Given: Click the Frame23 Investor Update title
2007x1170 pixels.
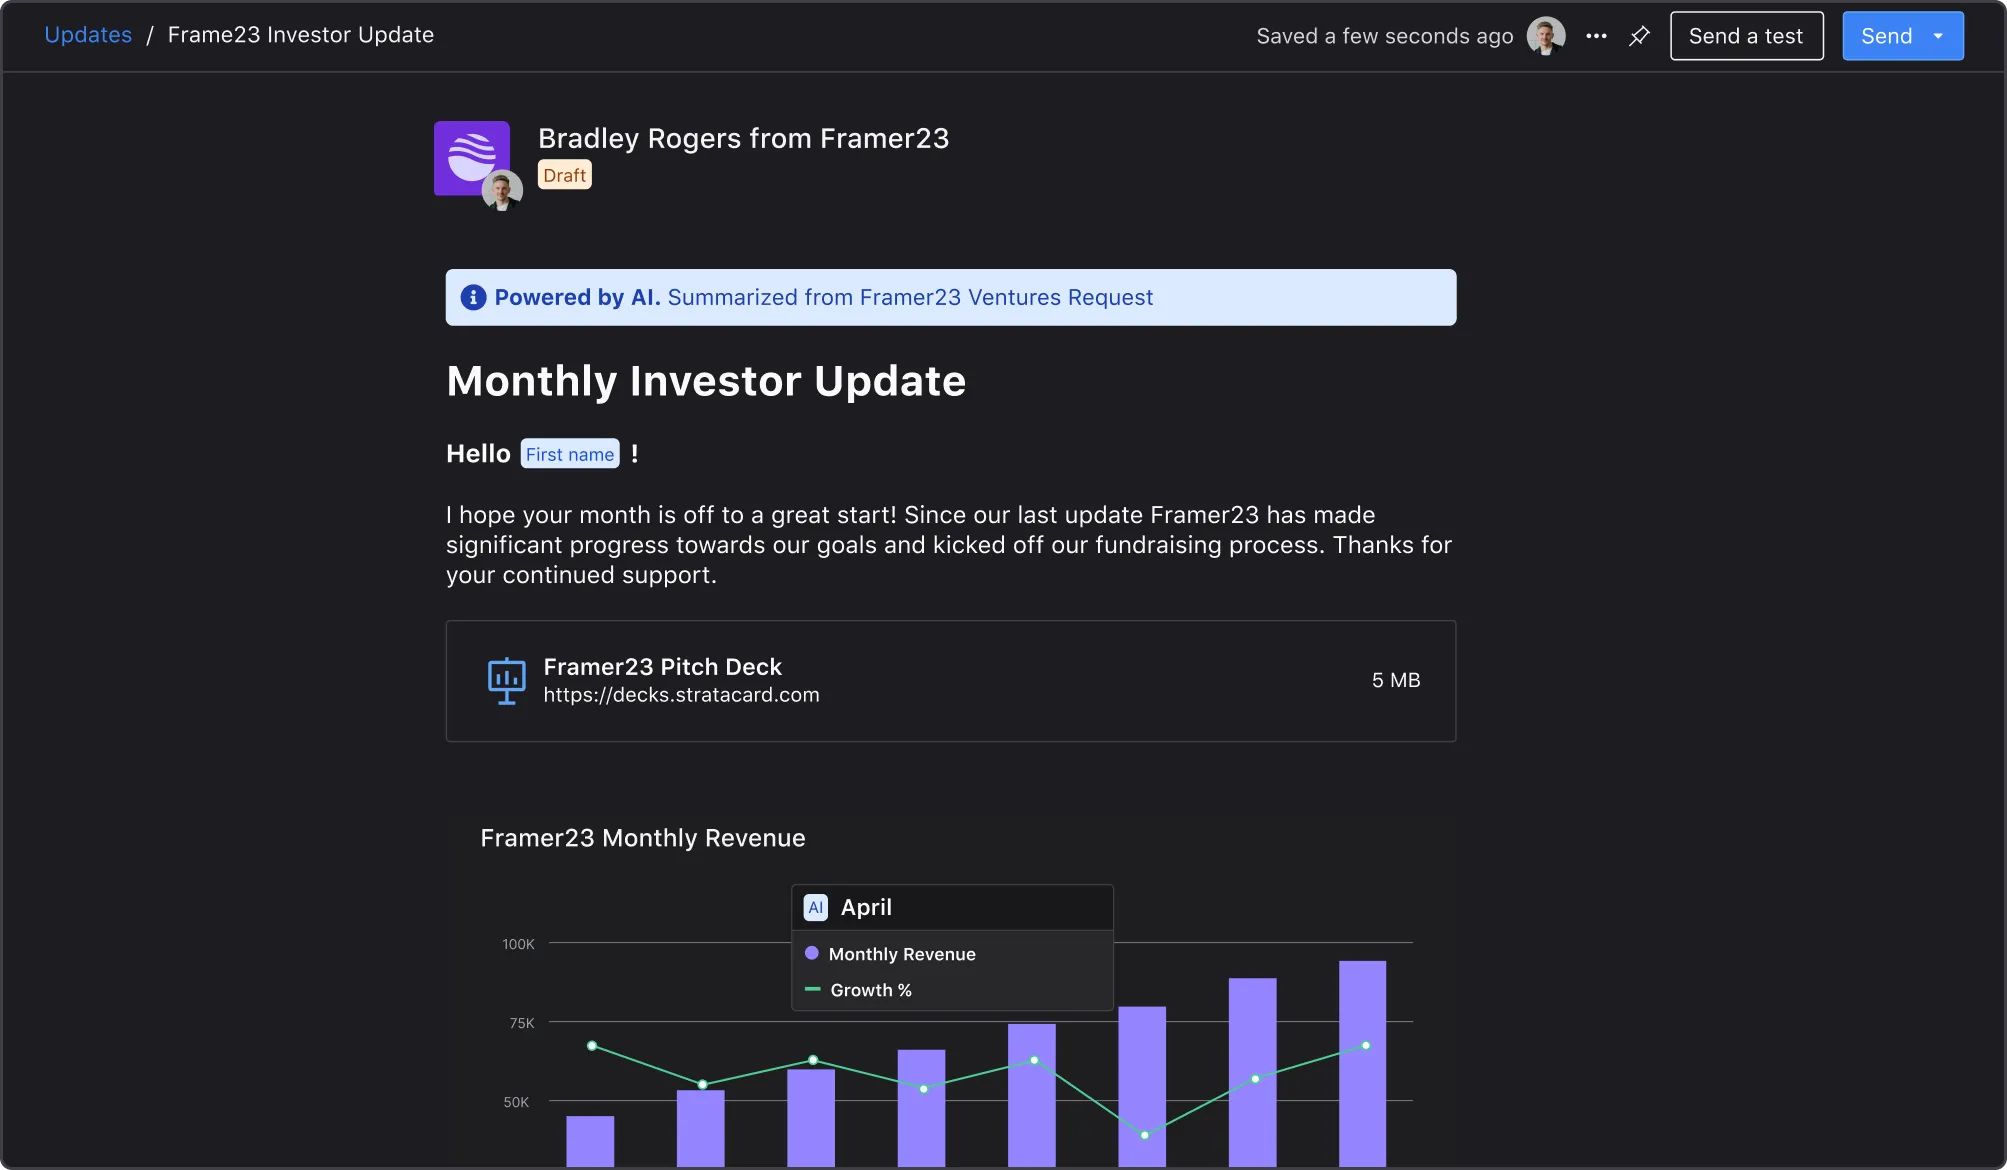Looking at the screenshot, I should 300,35.
